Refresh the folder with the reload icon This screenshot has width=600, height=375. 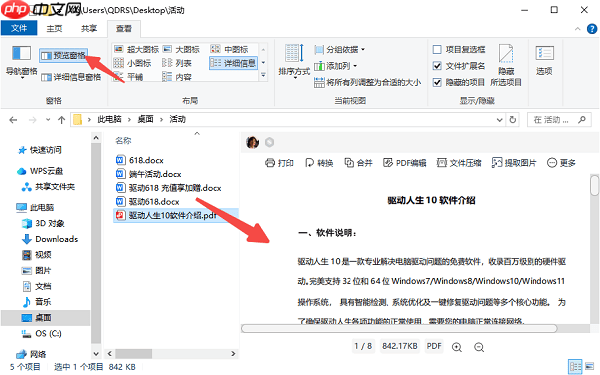click(513, 120)
